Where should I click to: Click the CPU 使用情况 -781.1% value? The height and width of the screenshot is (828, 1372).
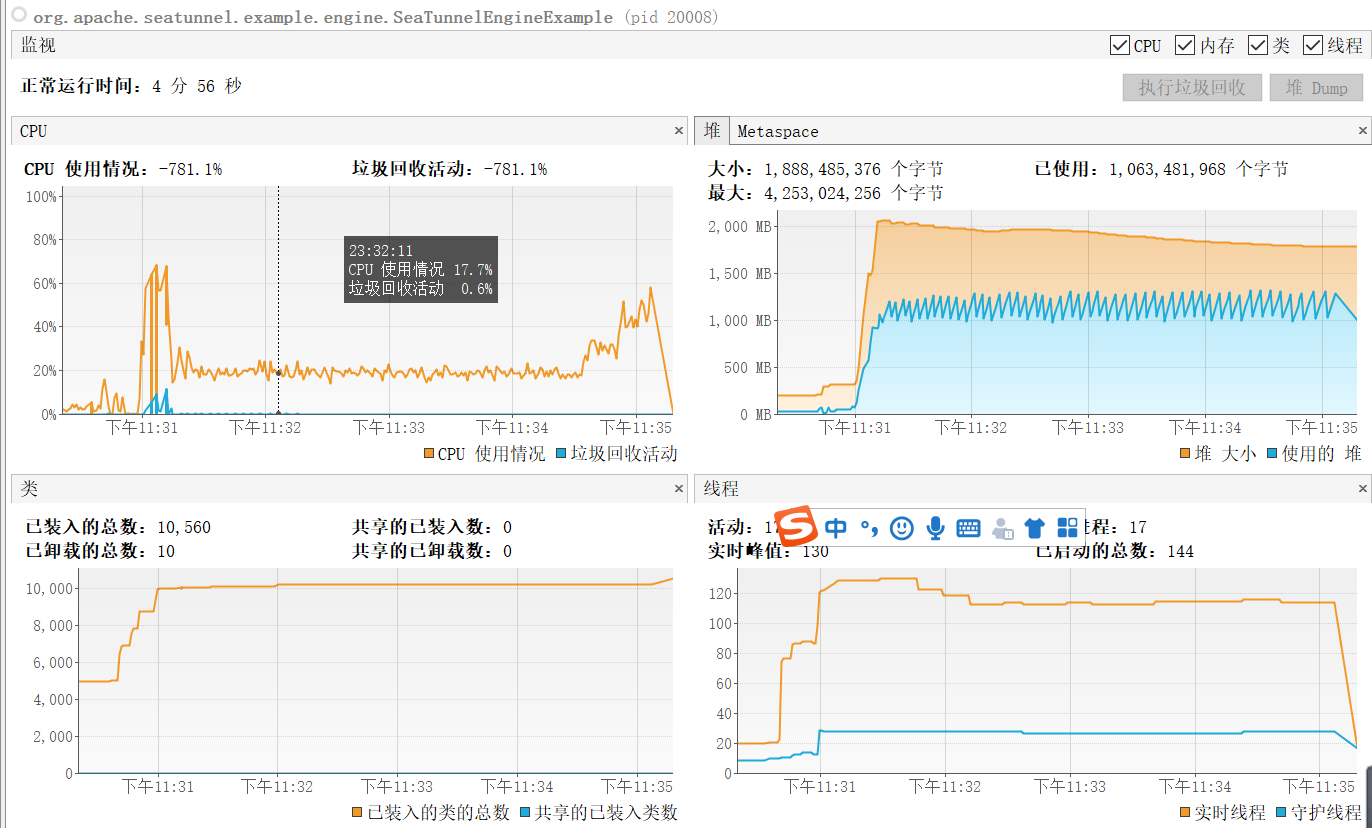click(191, 169)
